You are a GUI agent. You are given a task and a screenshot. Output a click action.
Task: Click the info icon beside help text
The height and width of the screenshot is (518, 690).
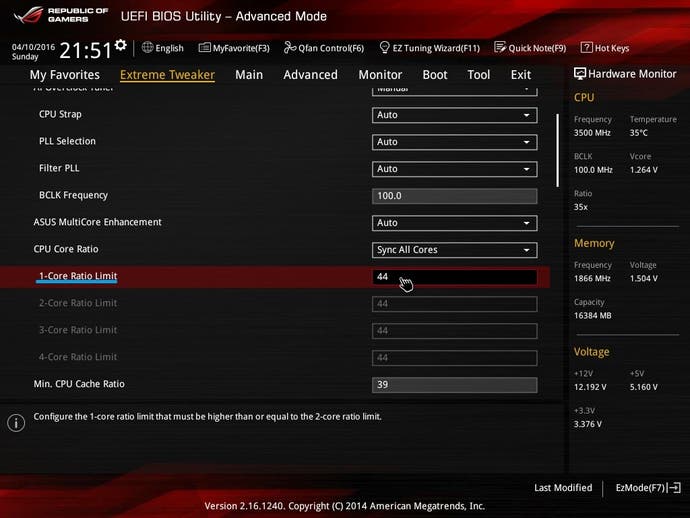(x=16, y=423)
